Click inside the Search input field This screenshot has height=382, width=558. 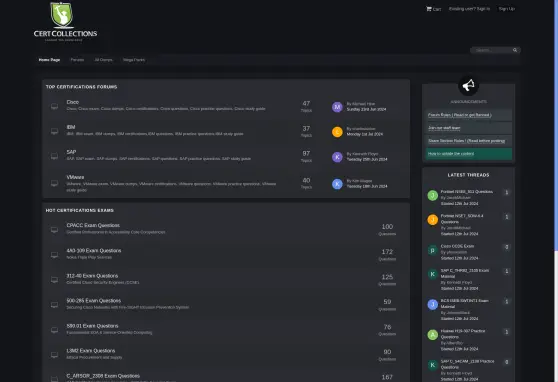(x=492, y=50)
